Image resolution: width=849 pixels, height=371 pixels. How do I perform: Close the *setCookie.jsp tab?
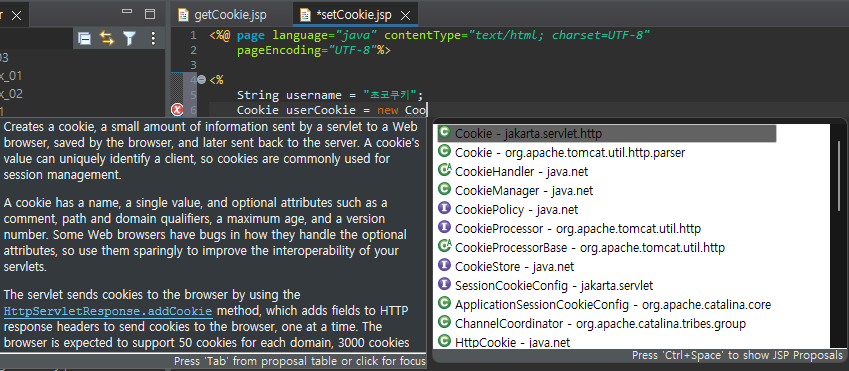tap(405, 15)
